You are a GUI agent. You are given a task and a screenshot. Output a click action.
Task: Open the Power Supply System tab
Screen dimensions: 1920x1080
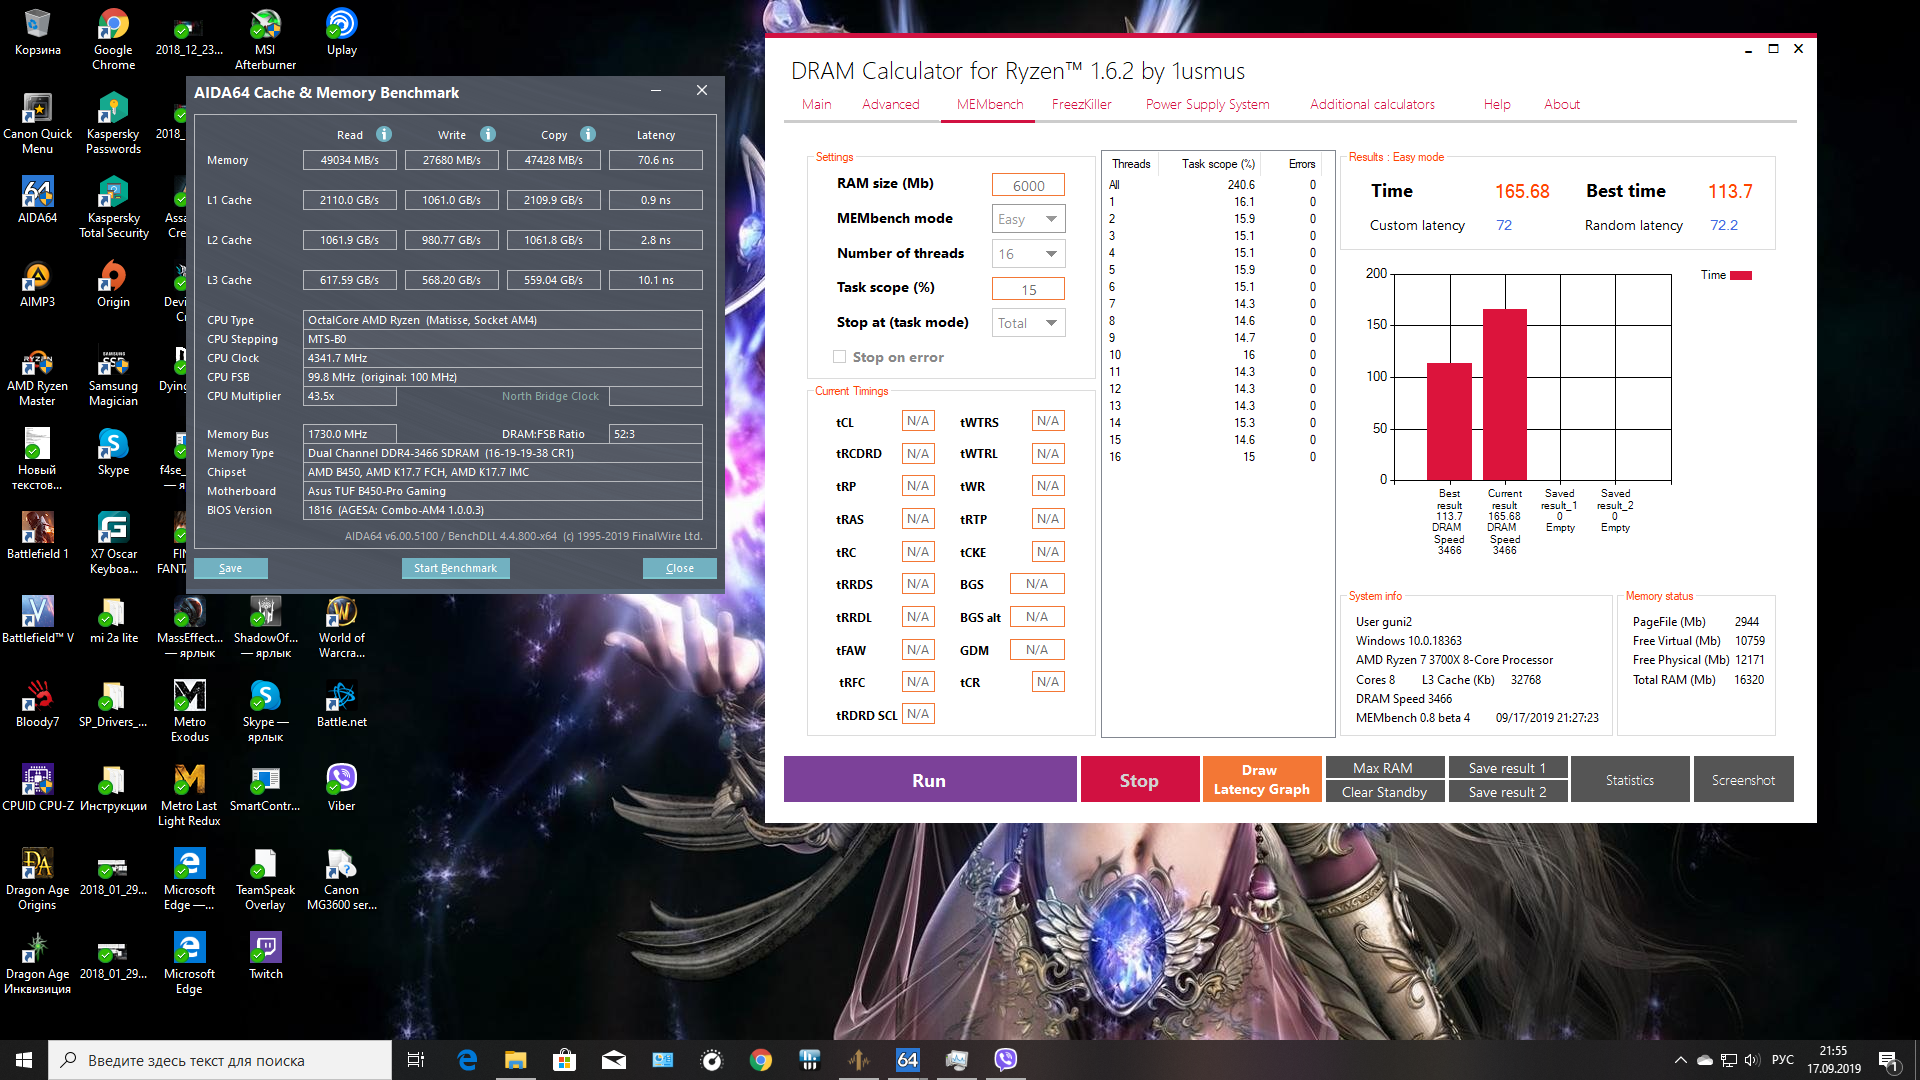pos(1207,104)
